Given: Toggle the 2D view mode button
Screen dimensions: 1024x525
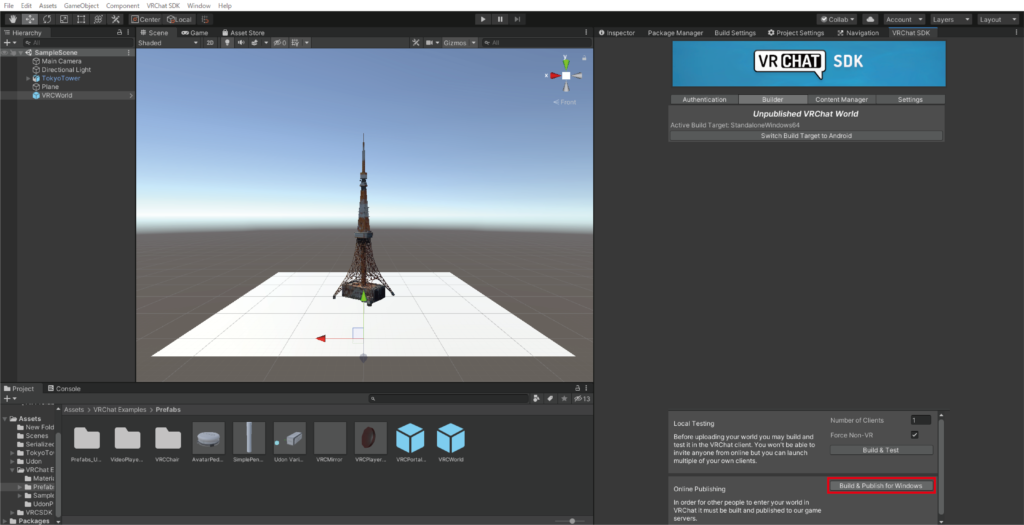Looking at the screenshot, I should [x=210, y=42].
